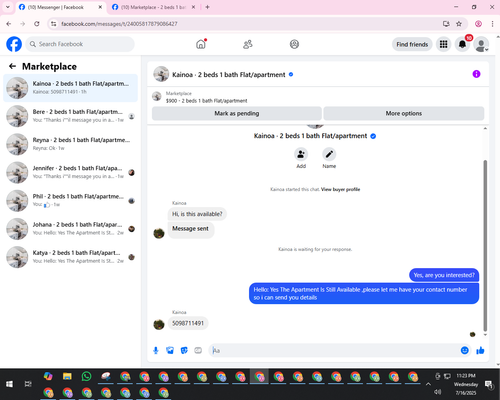Click the Find friends button
500x400 pixels.
click(x=412, y=44)
